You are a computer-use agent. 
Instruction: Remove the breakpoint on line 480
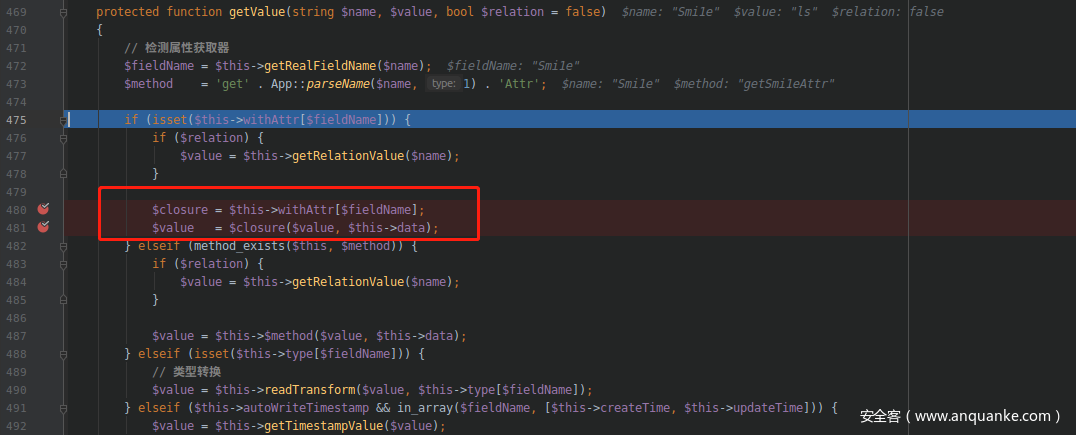tap(43, 209)
